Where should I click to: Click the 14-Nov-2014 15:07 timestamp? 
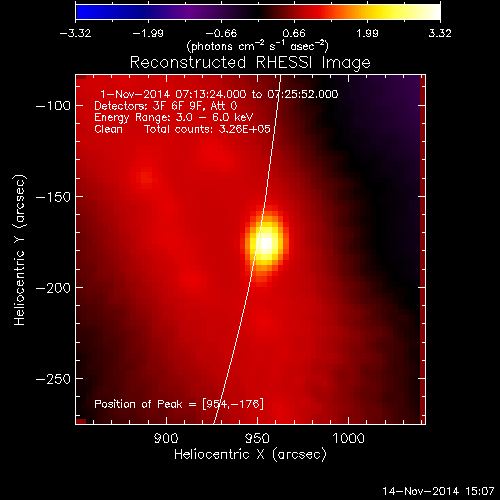coord(438,491)
